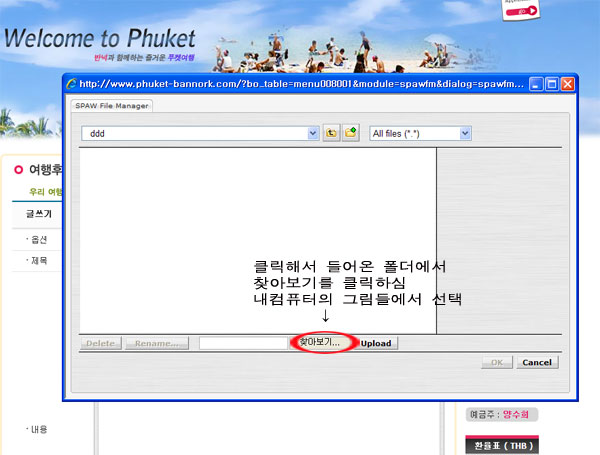This screenshot has height=455, width=600.
Task: Click the Delete button
Action: 100,343
